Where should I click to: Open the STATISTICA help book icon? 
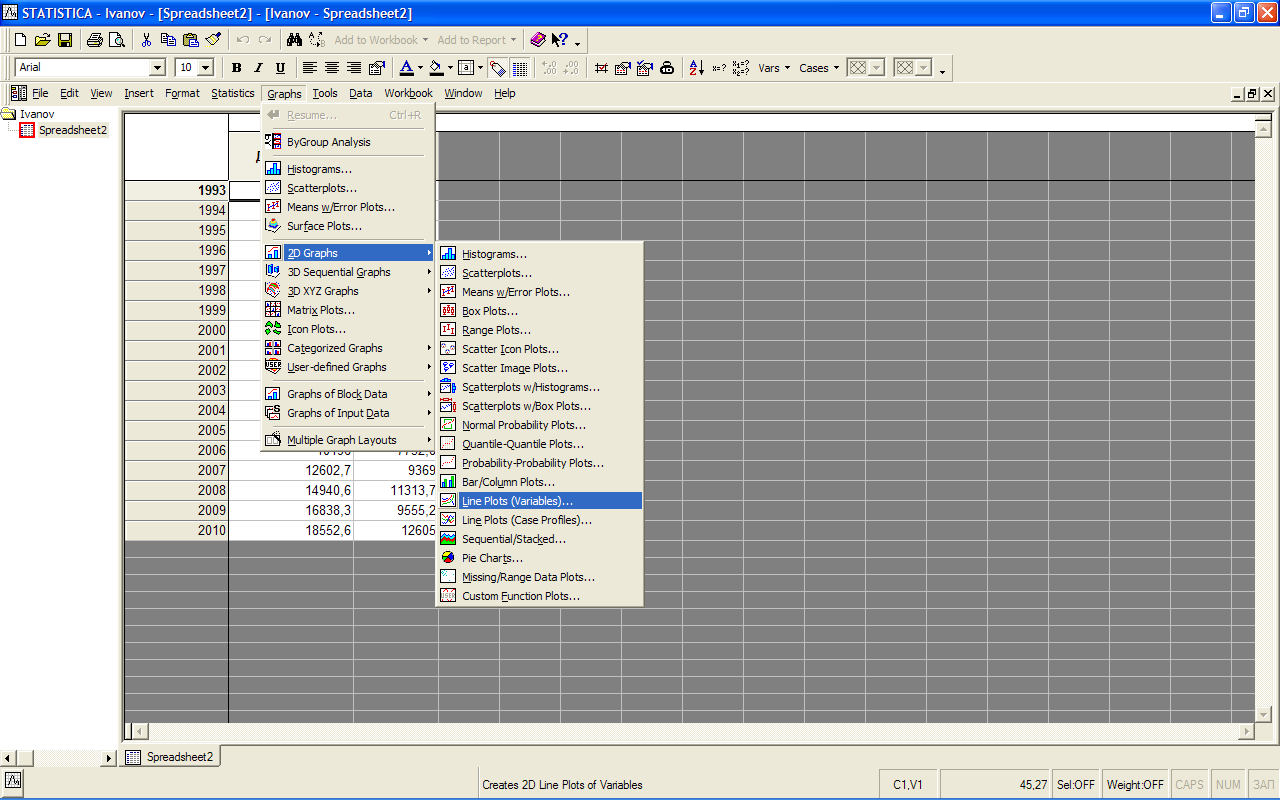(538, 40)
